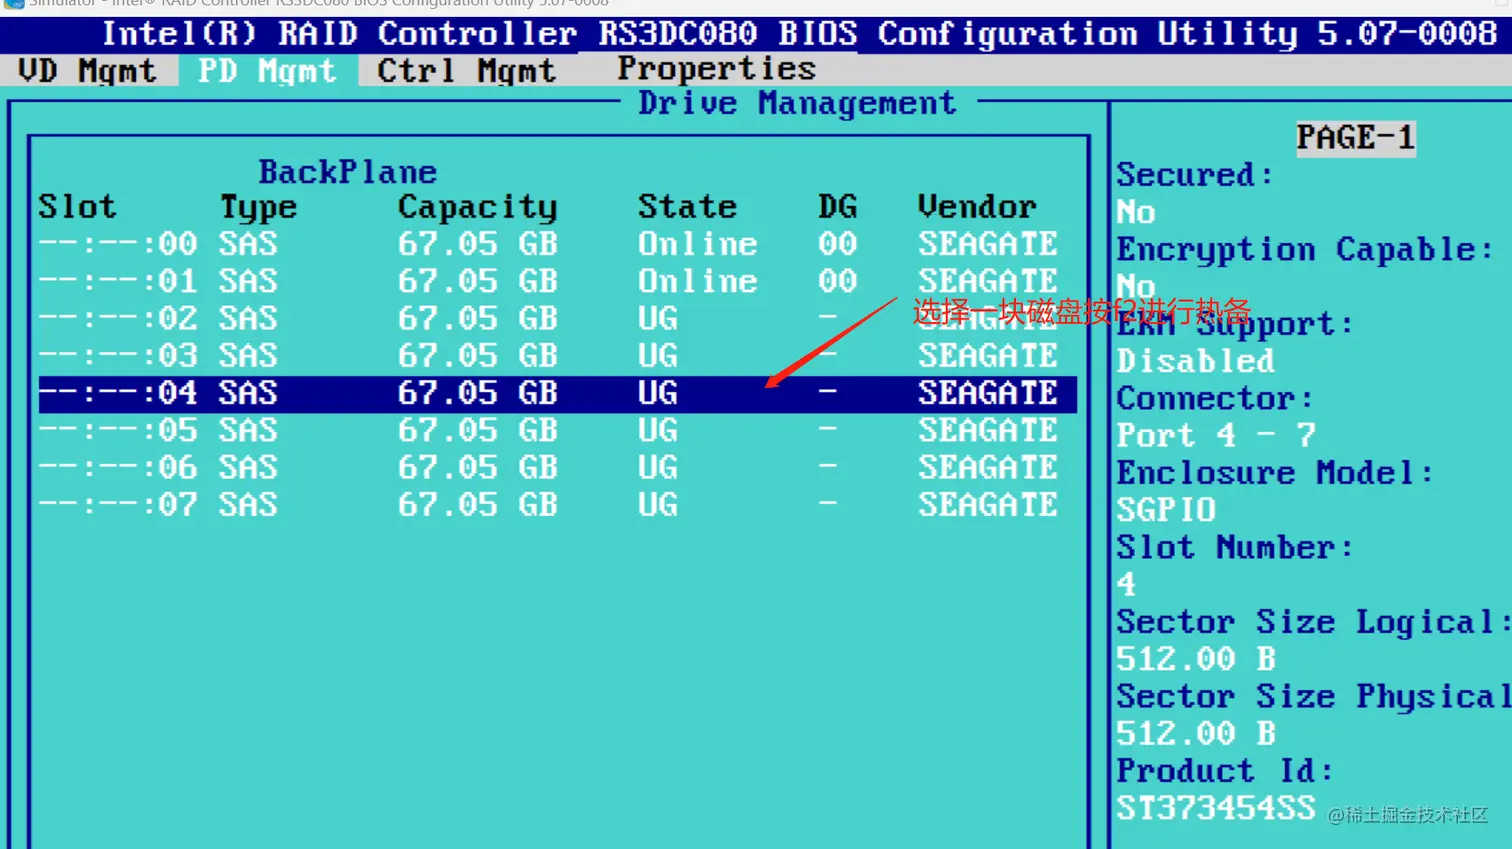Open the VD Mgmt tab
This screenshot has width=1512, height=849.
pos(88,71)
